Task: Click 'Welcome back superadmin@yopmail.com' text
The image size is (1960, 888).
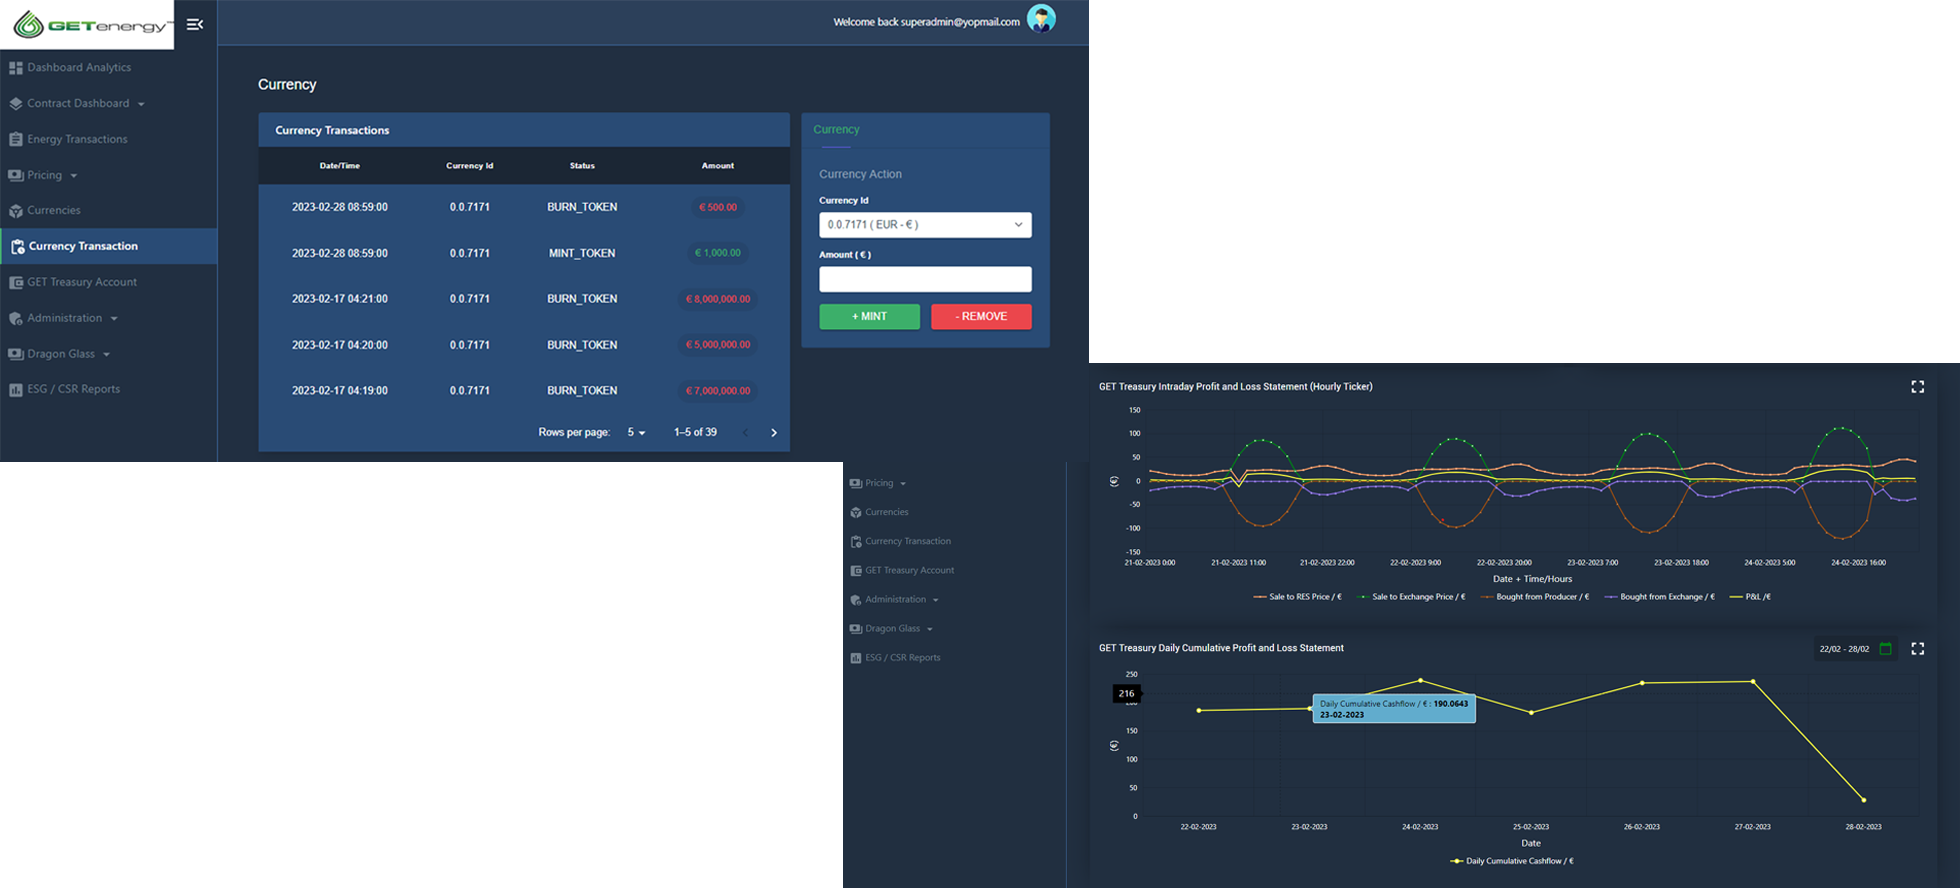Action: point(927,22)
